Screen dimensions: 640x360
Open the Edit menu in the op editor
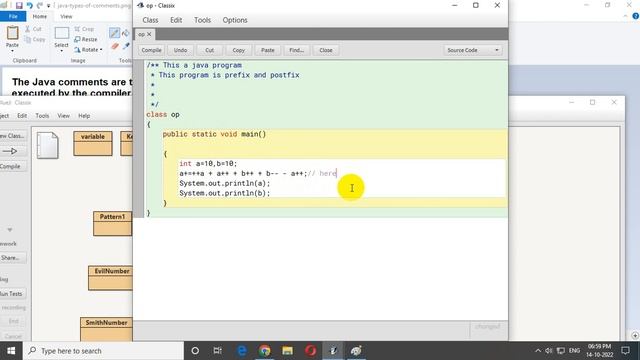(x=176, y=20)
